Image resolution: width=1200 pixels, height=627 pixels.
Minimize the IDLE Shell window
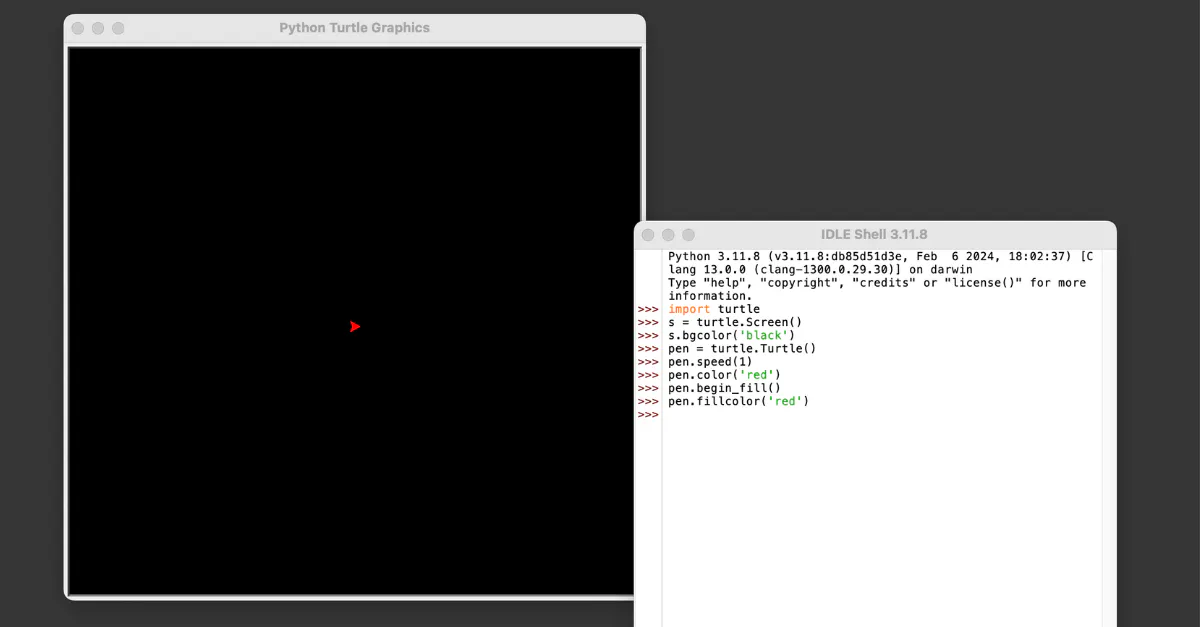tap(668, 235)
